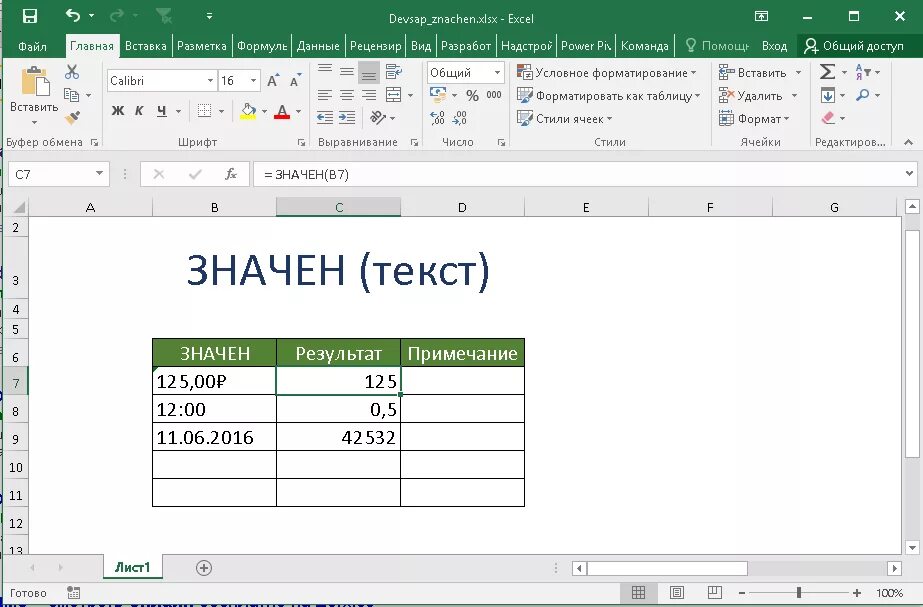923x607 pixels.
Task: Increase font size with the large A
Action: coord(273,81)
